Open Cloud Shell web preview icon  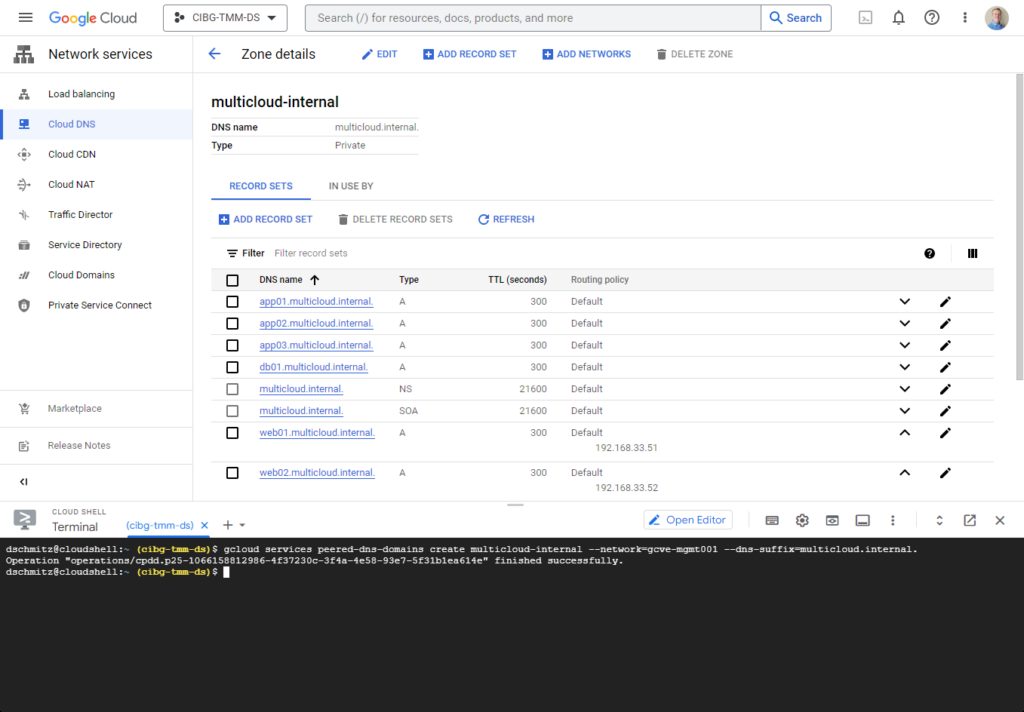coord(832,521)
